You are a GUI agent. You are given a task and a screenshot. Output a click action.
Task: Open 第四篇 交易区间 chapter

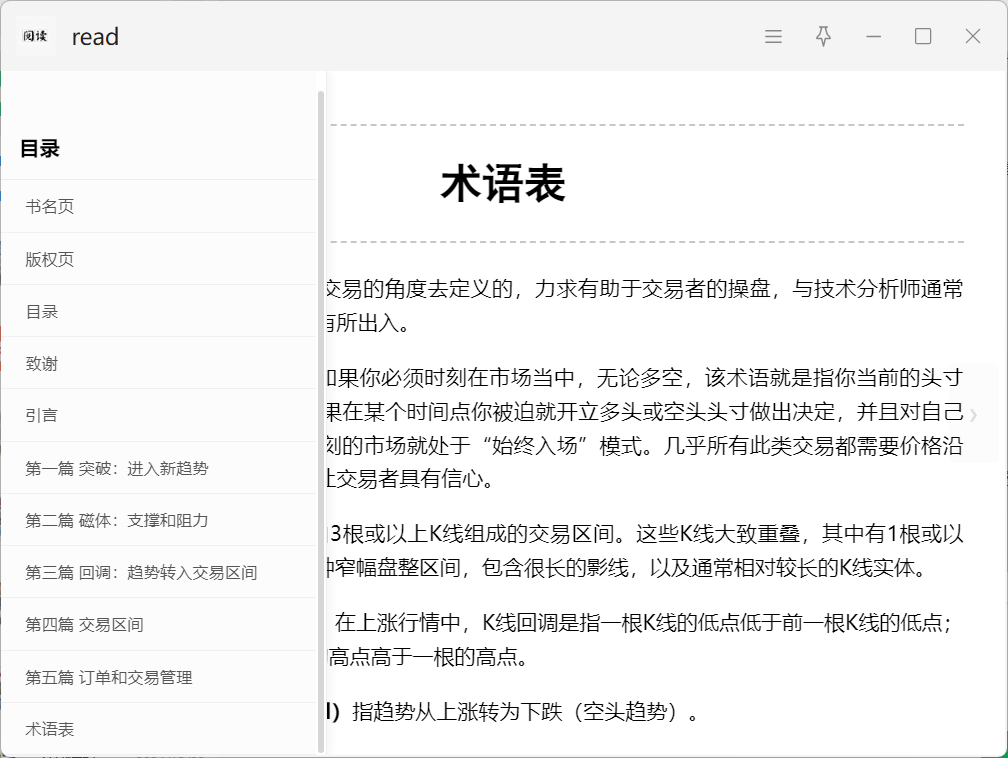pos(84,625)
